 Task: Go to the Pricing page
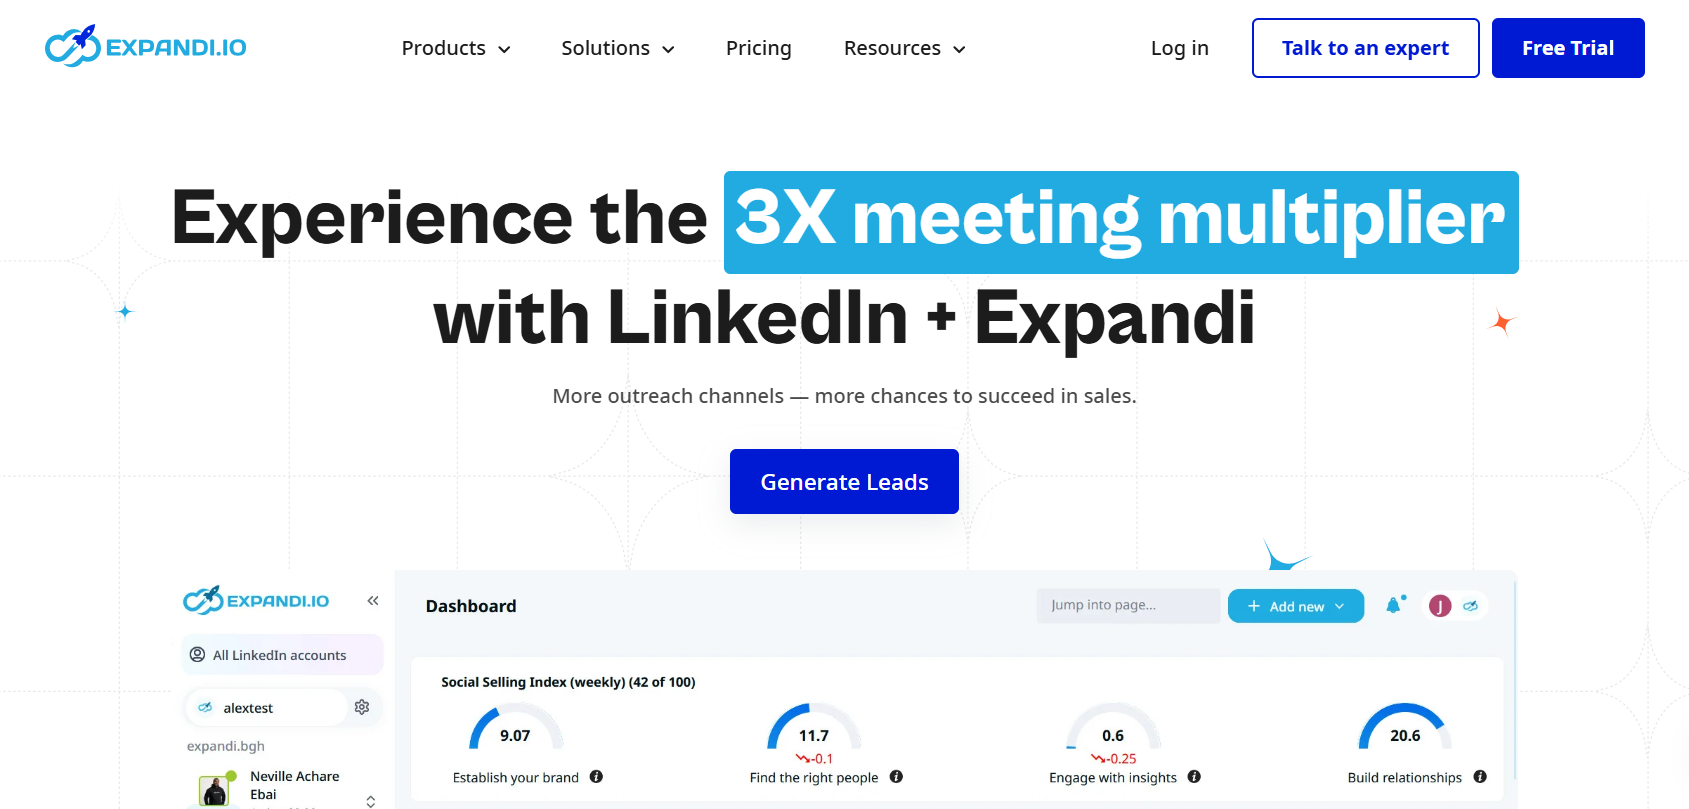[x=758, y=48]
